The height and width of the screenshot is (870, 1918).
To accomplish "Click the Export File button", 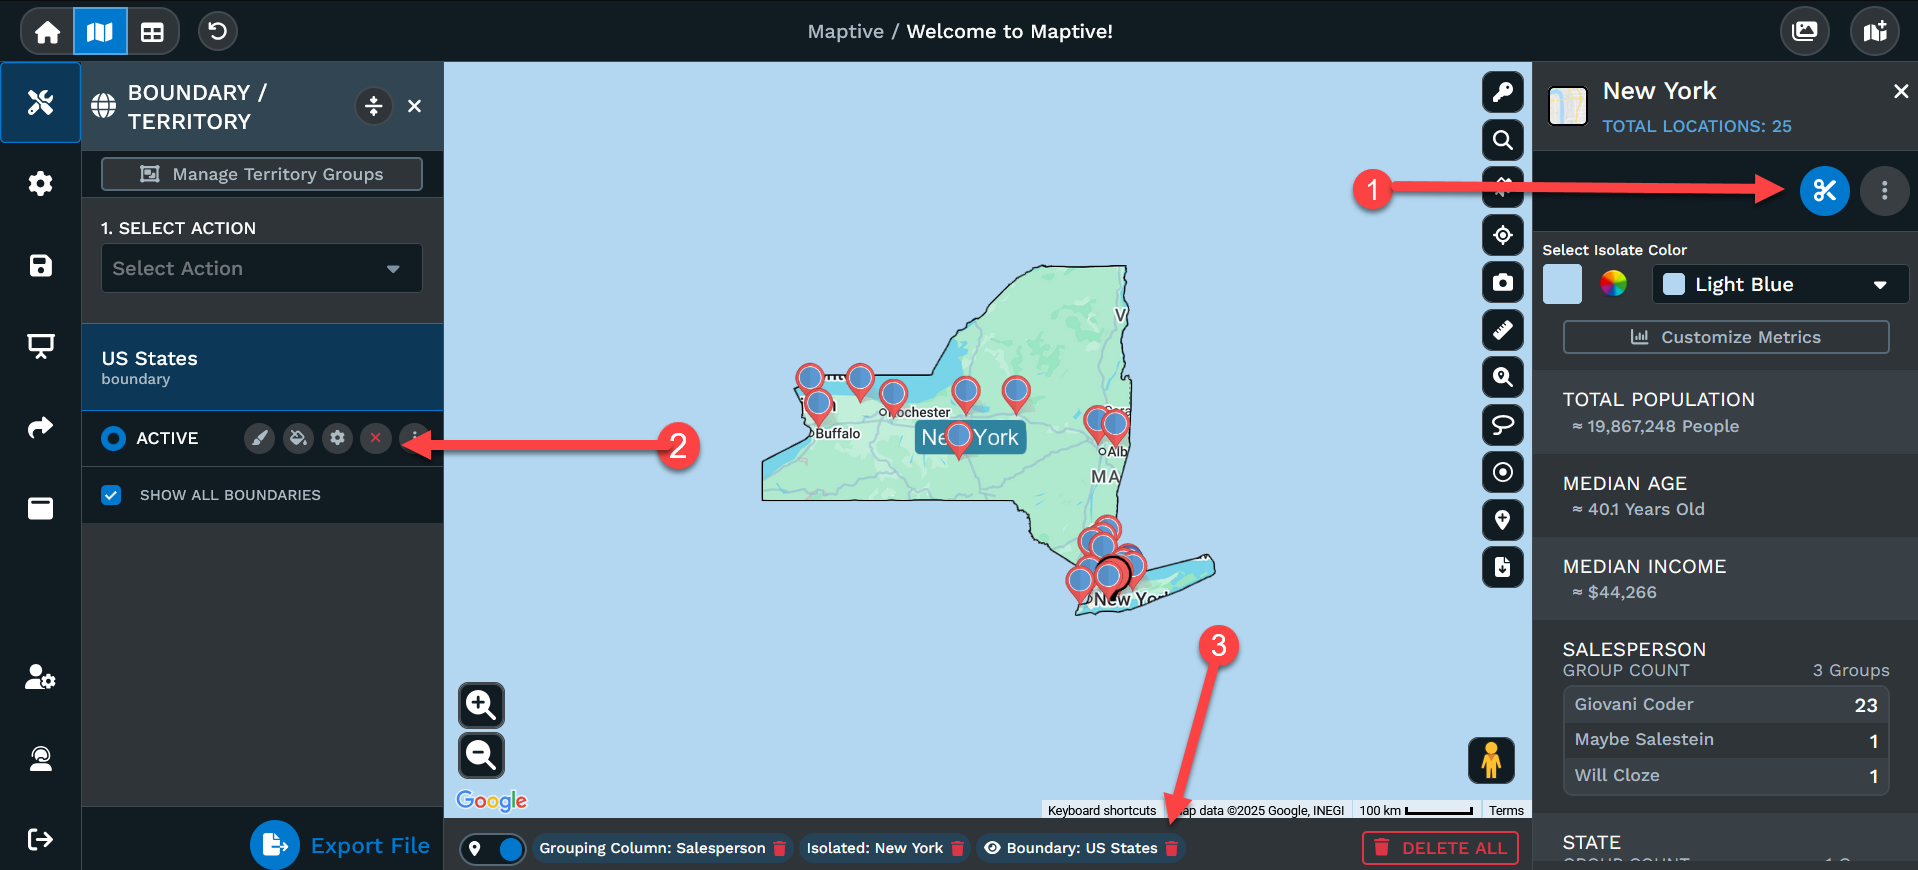I will (340, 845).
